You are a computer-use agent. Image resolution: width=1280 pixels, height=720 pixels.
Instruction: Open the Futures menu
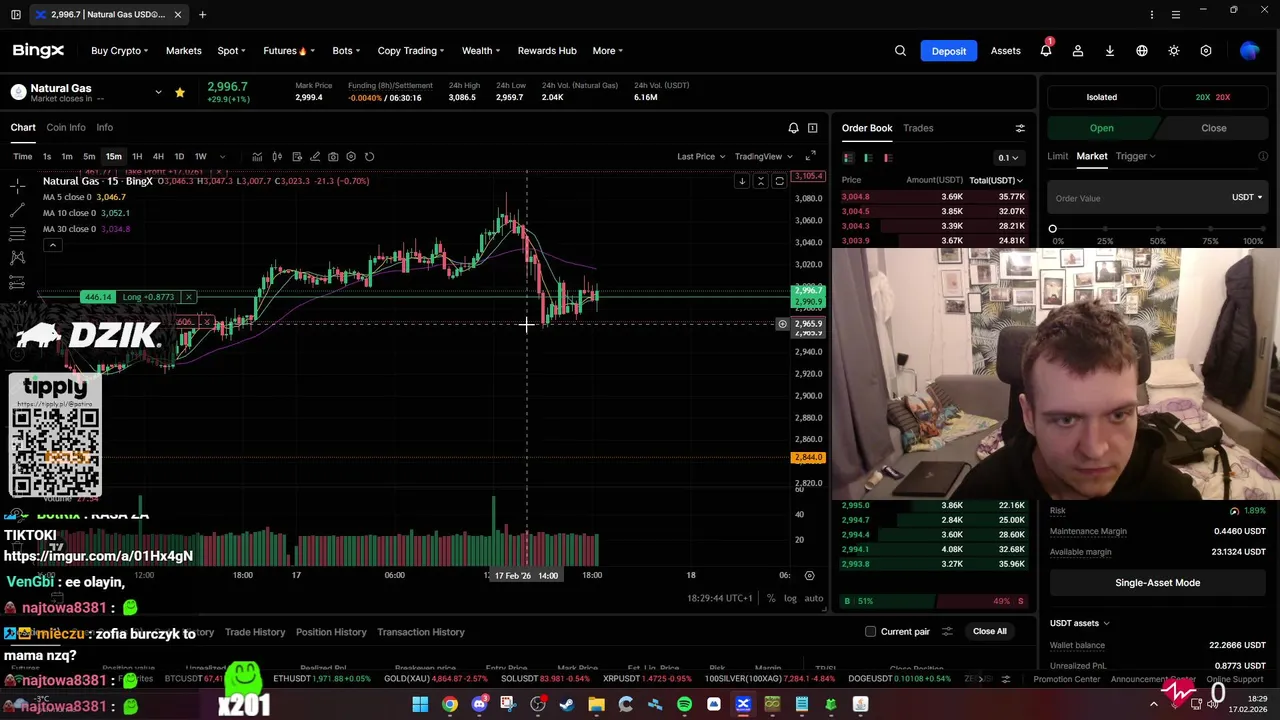point(289,51)
